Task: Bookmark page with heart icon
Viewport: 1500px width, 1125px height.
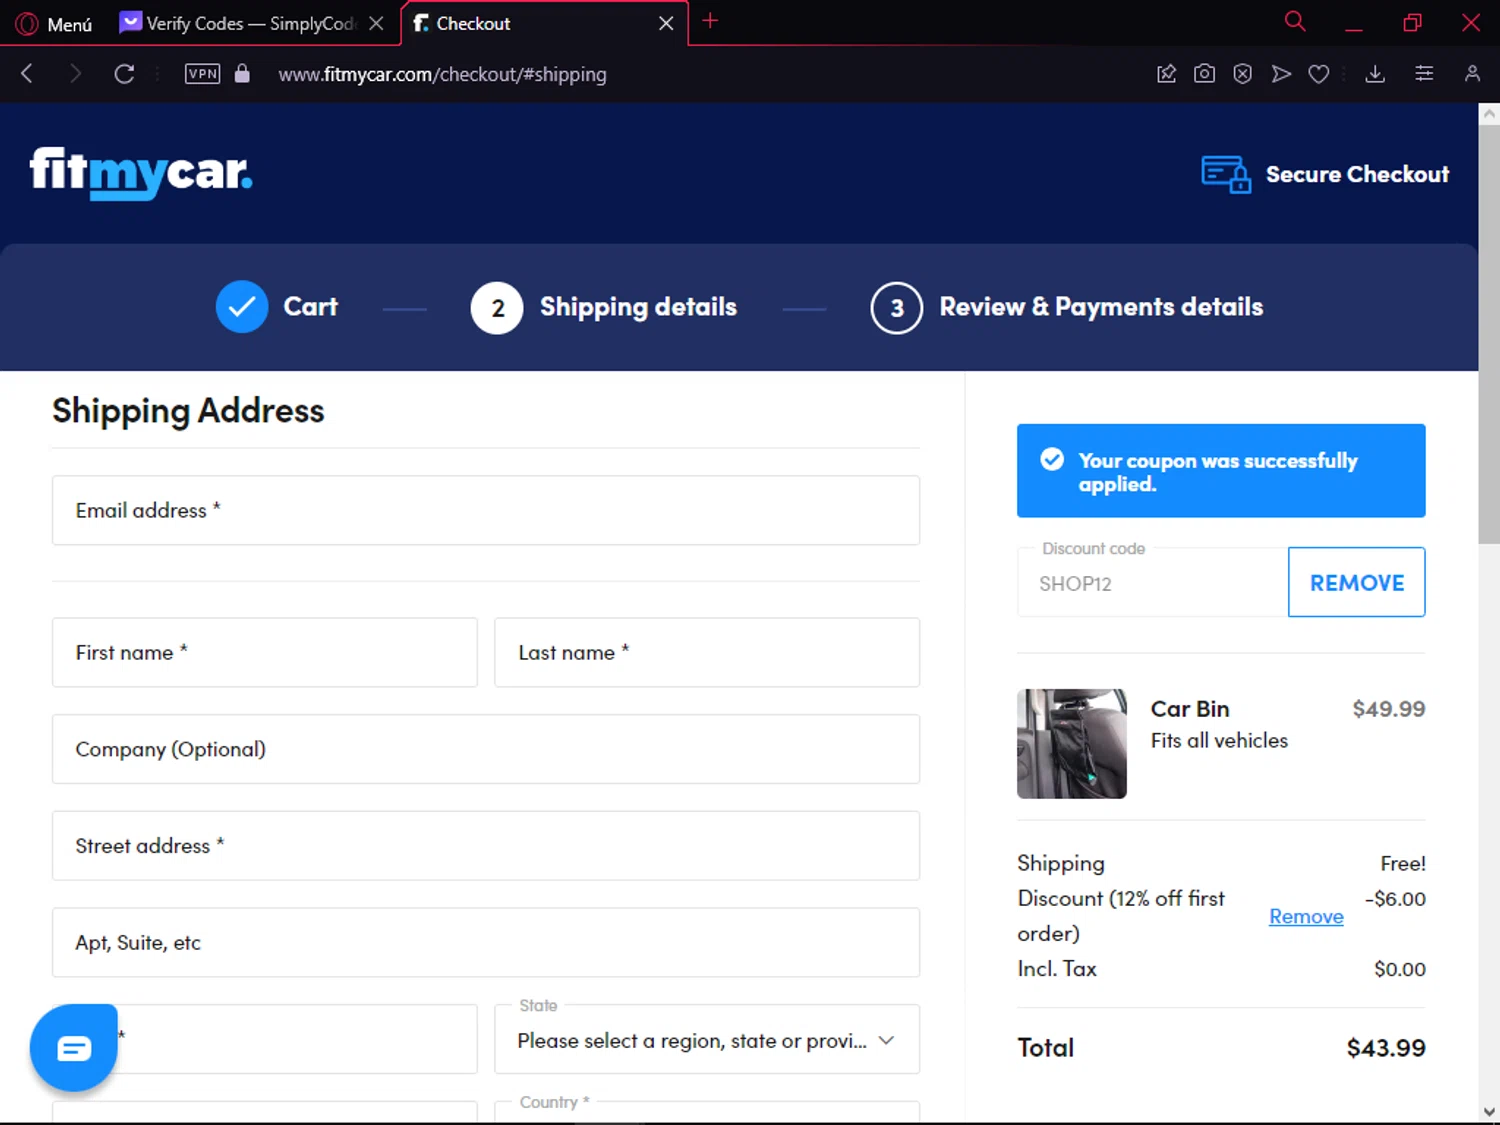Action: (1319, 74)
